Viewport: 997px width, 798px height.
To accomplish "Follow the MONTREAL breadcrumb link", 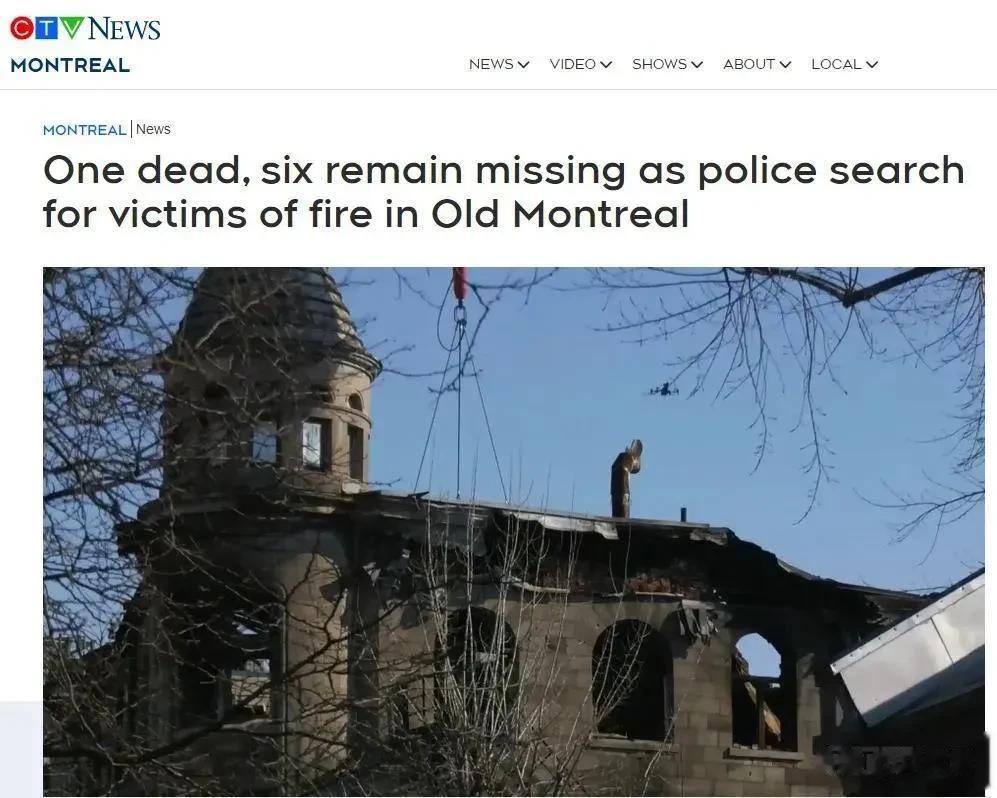I will click(x=85, y=130).
